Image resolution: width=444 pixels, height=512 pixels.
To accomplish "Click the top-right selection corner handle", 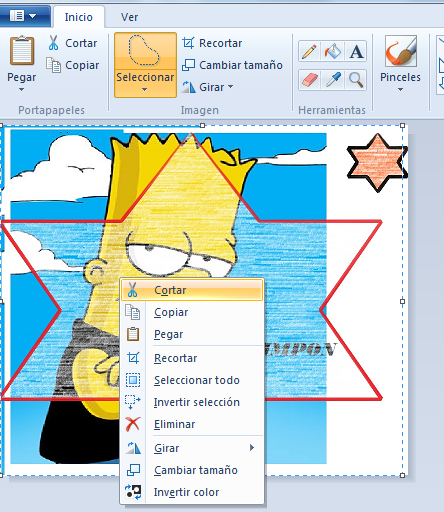I will 402,126.
